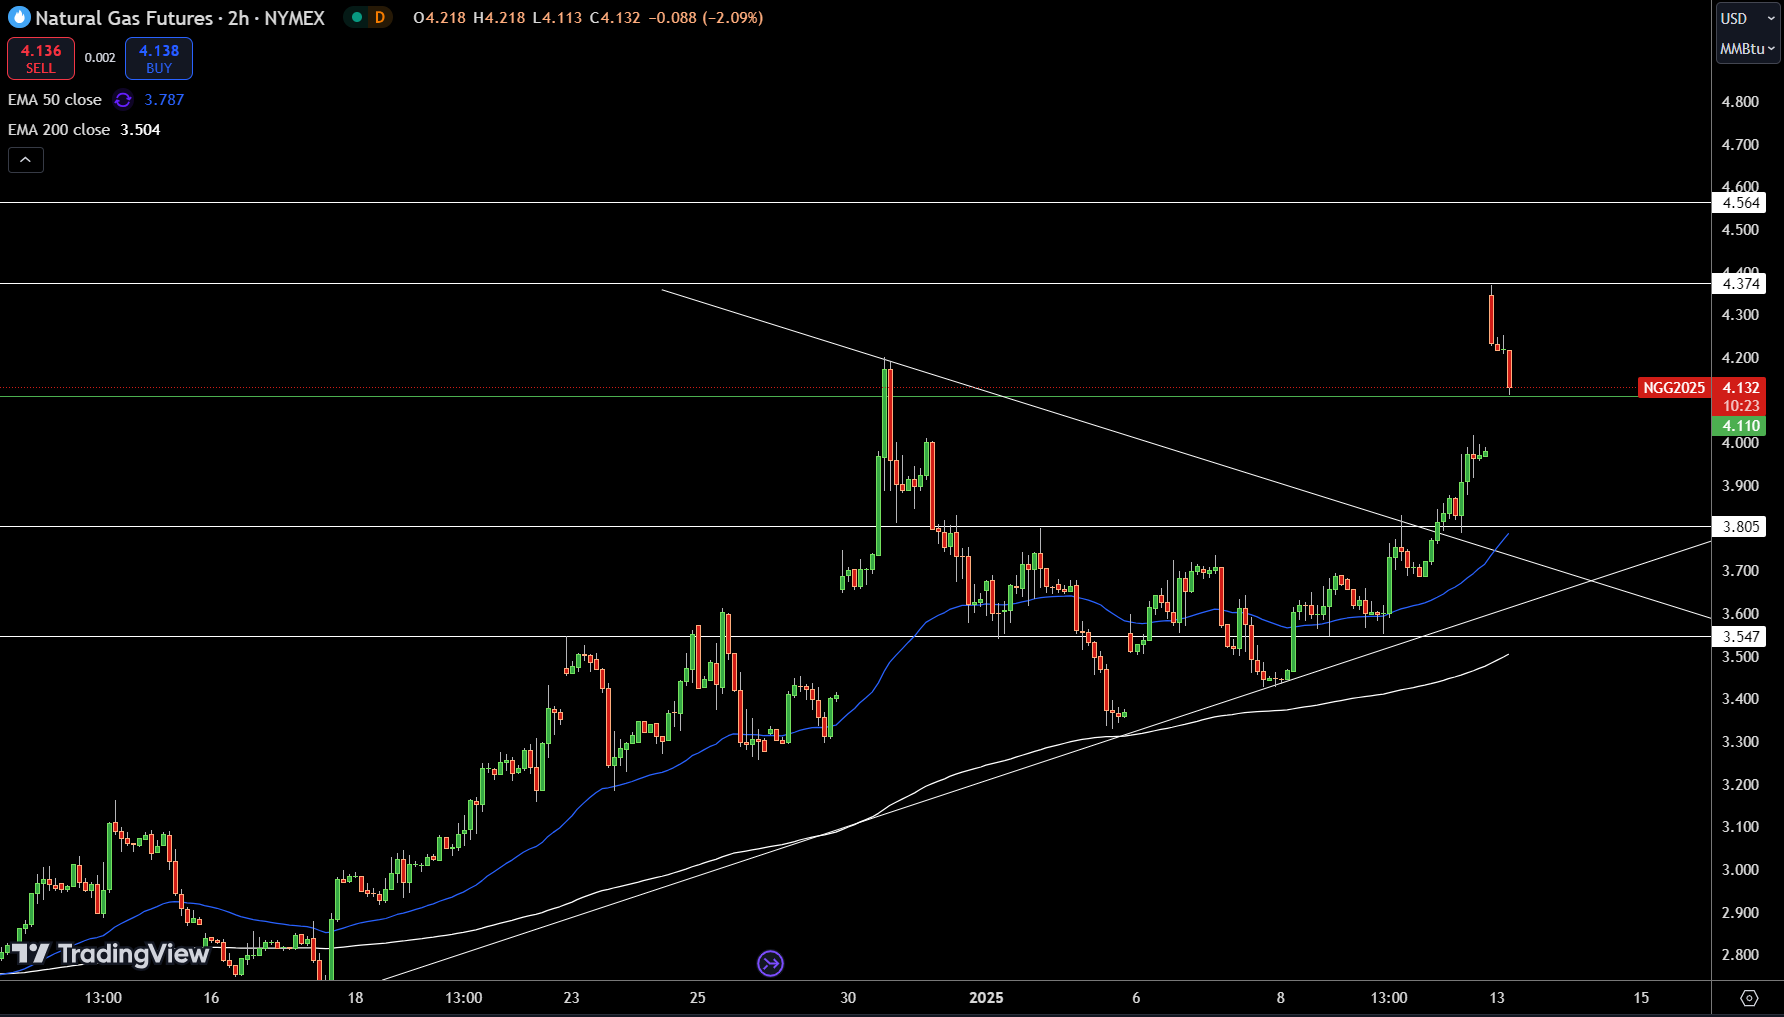Click the 4.564 horizontal line price label
Viewport: 1784px width, 1017px height.
(x=1739, y=203)
